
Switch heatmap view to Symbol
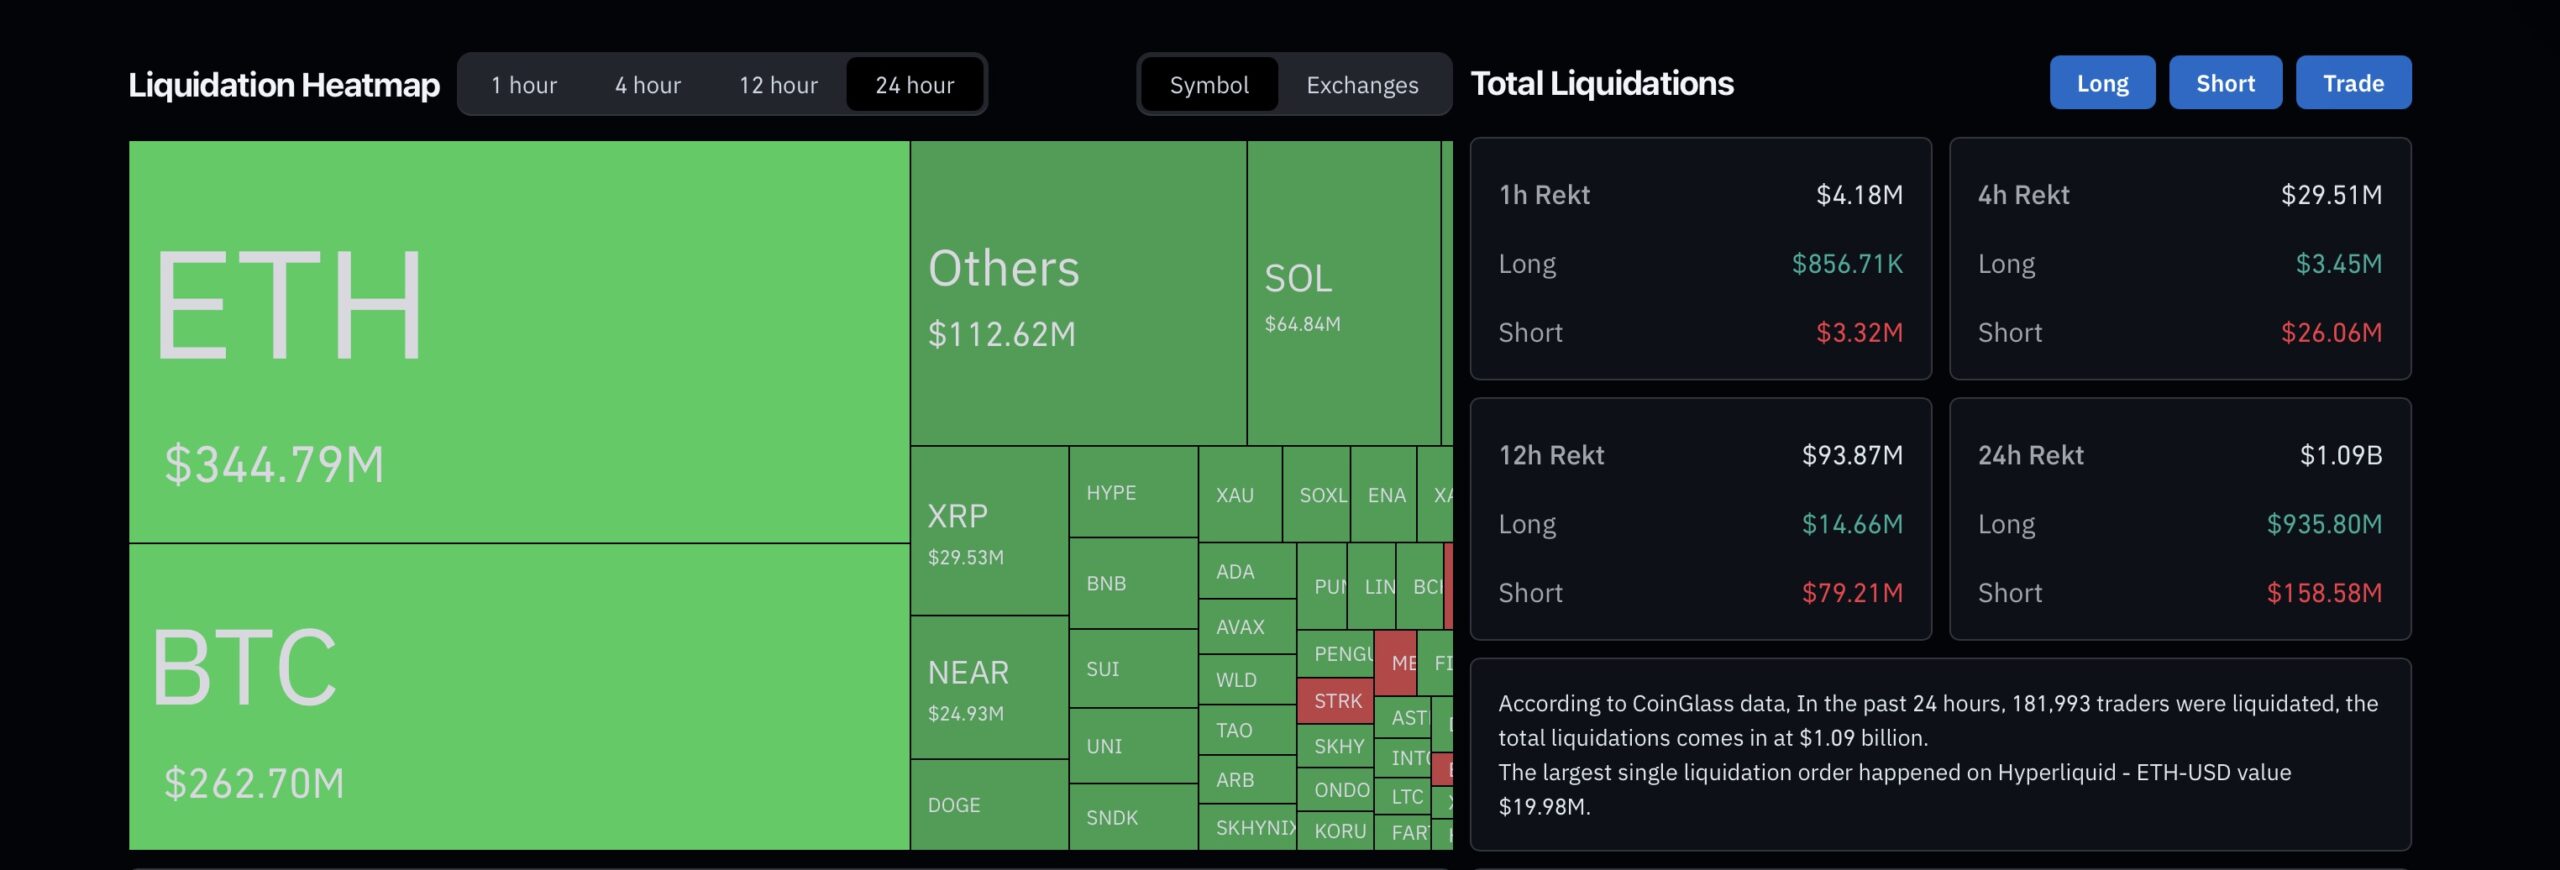1209,85
